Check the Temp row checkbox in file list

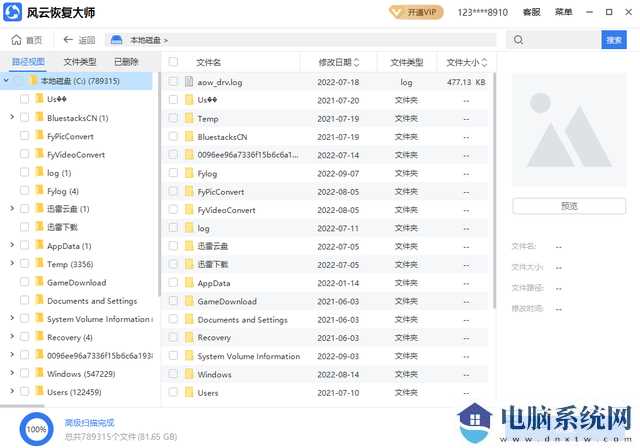pos(173,118)
